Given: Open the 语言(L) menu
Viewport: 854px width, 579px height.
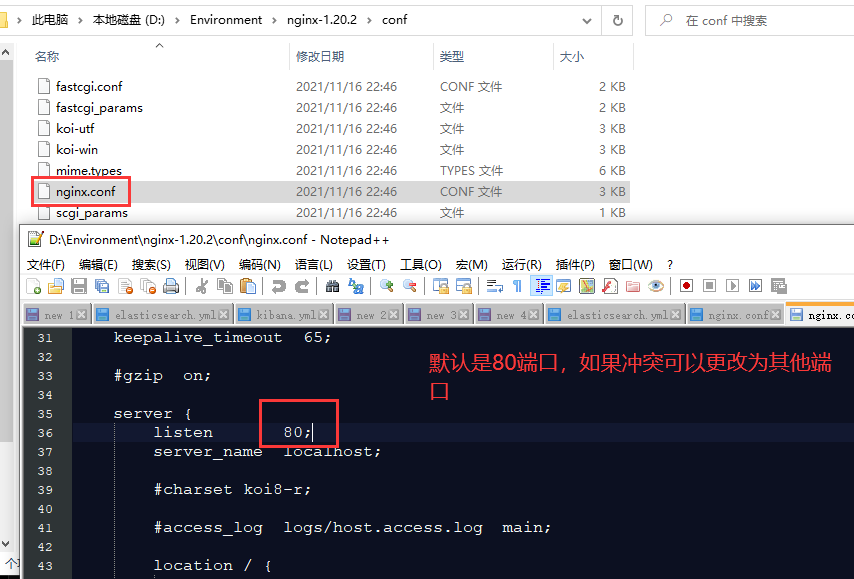Looking at the screenshot, I should point(313,265).
